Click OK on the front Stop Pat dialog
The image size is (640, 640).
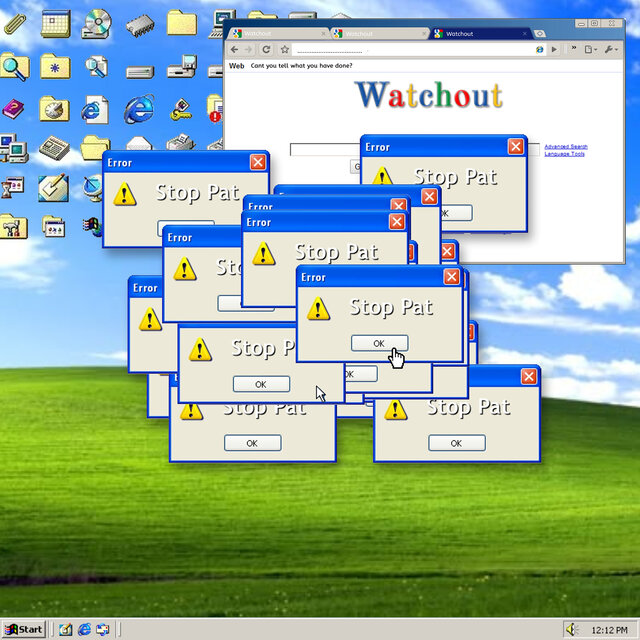tap(379, 343)
